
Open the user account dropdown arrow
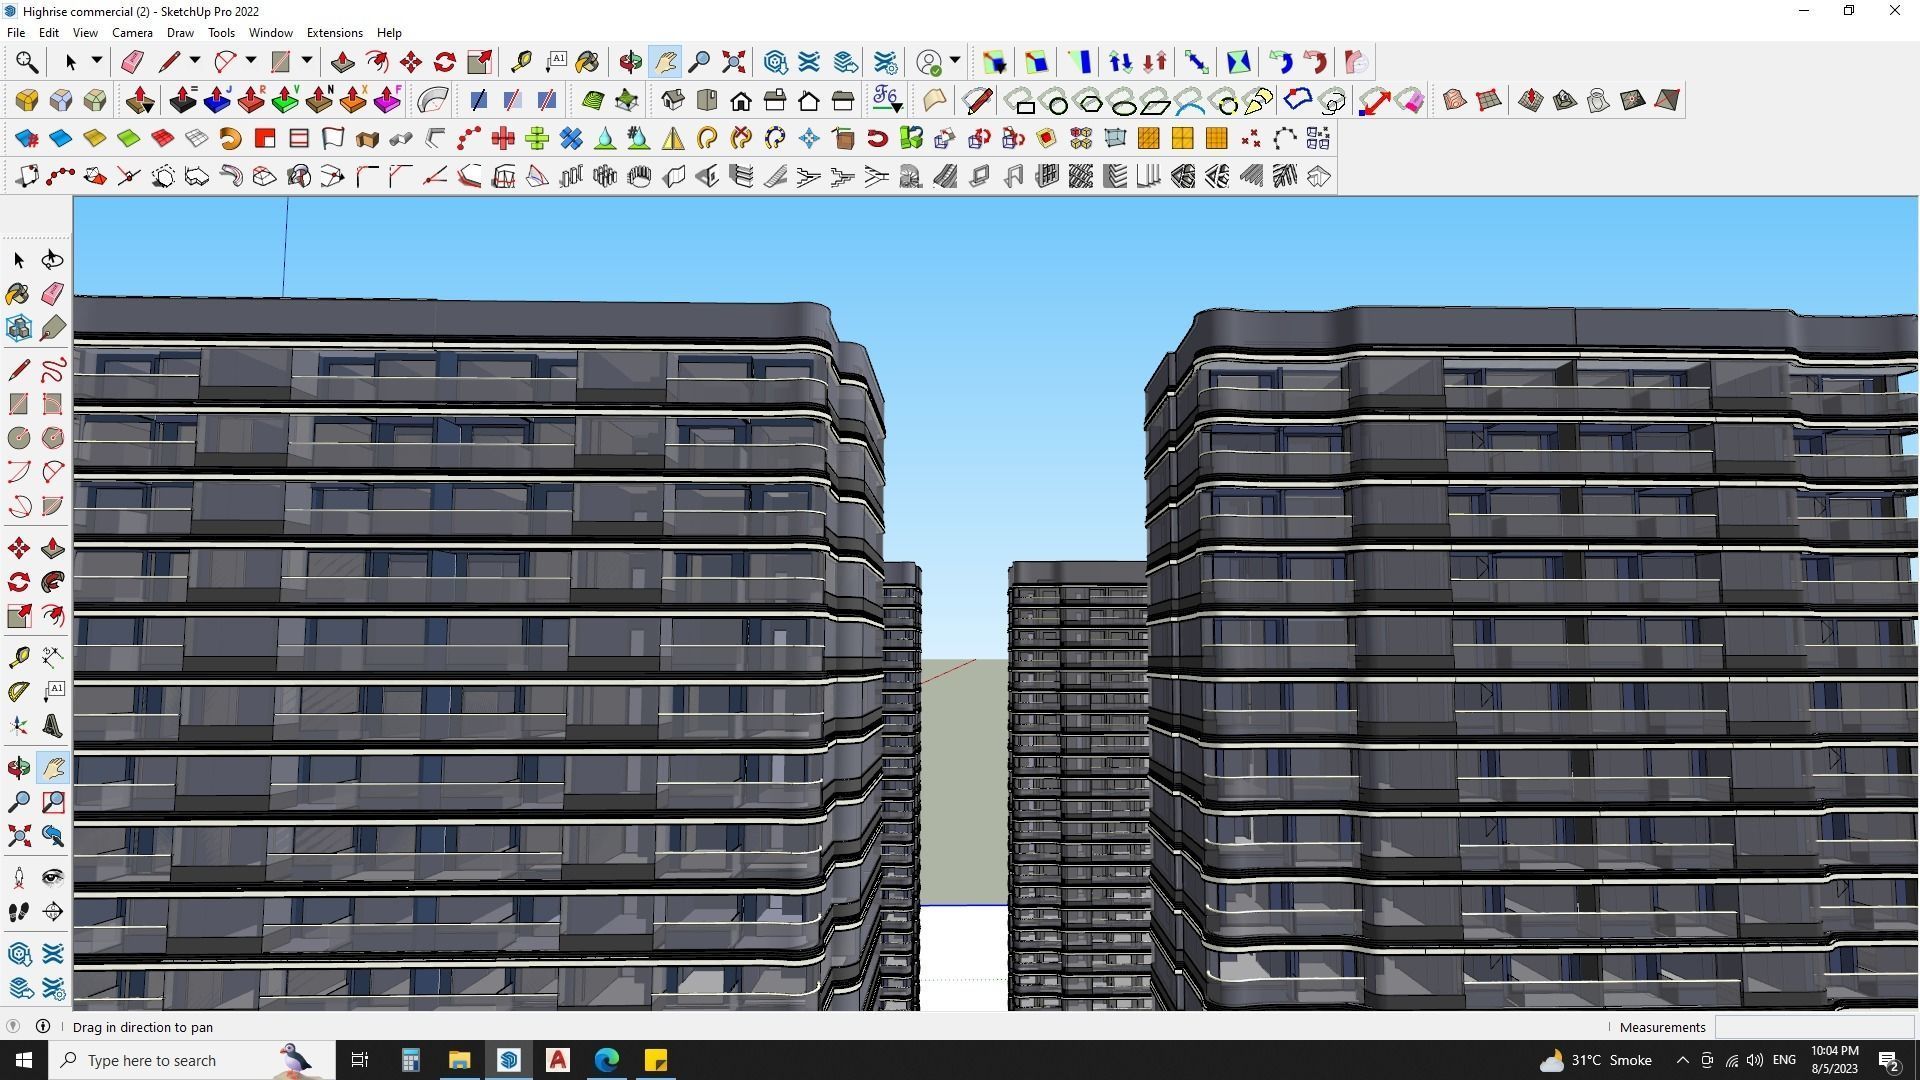[x=955, y=61]
